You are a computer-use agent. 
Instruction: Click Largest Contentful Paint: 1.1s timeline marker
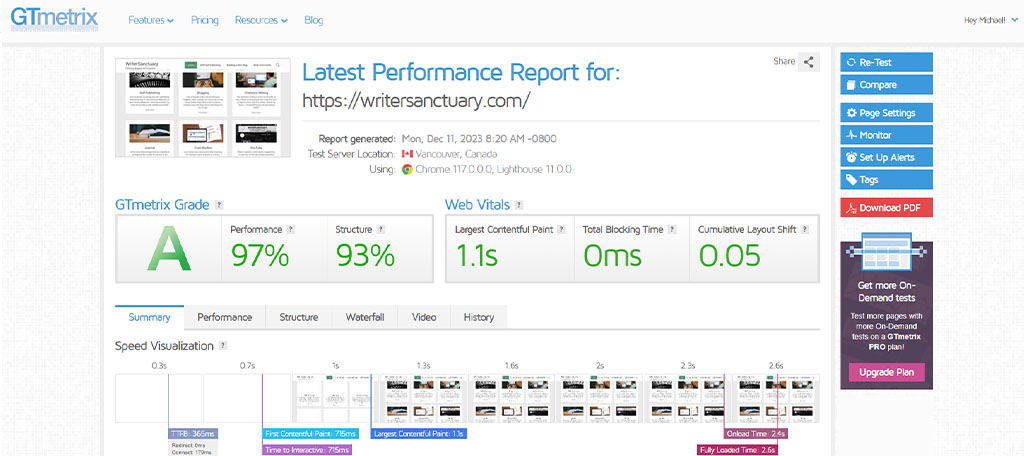tap(419, 434)
